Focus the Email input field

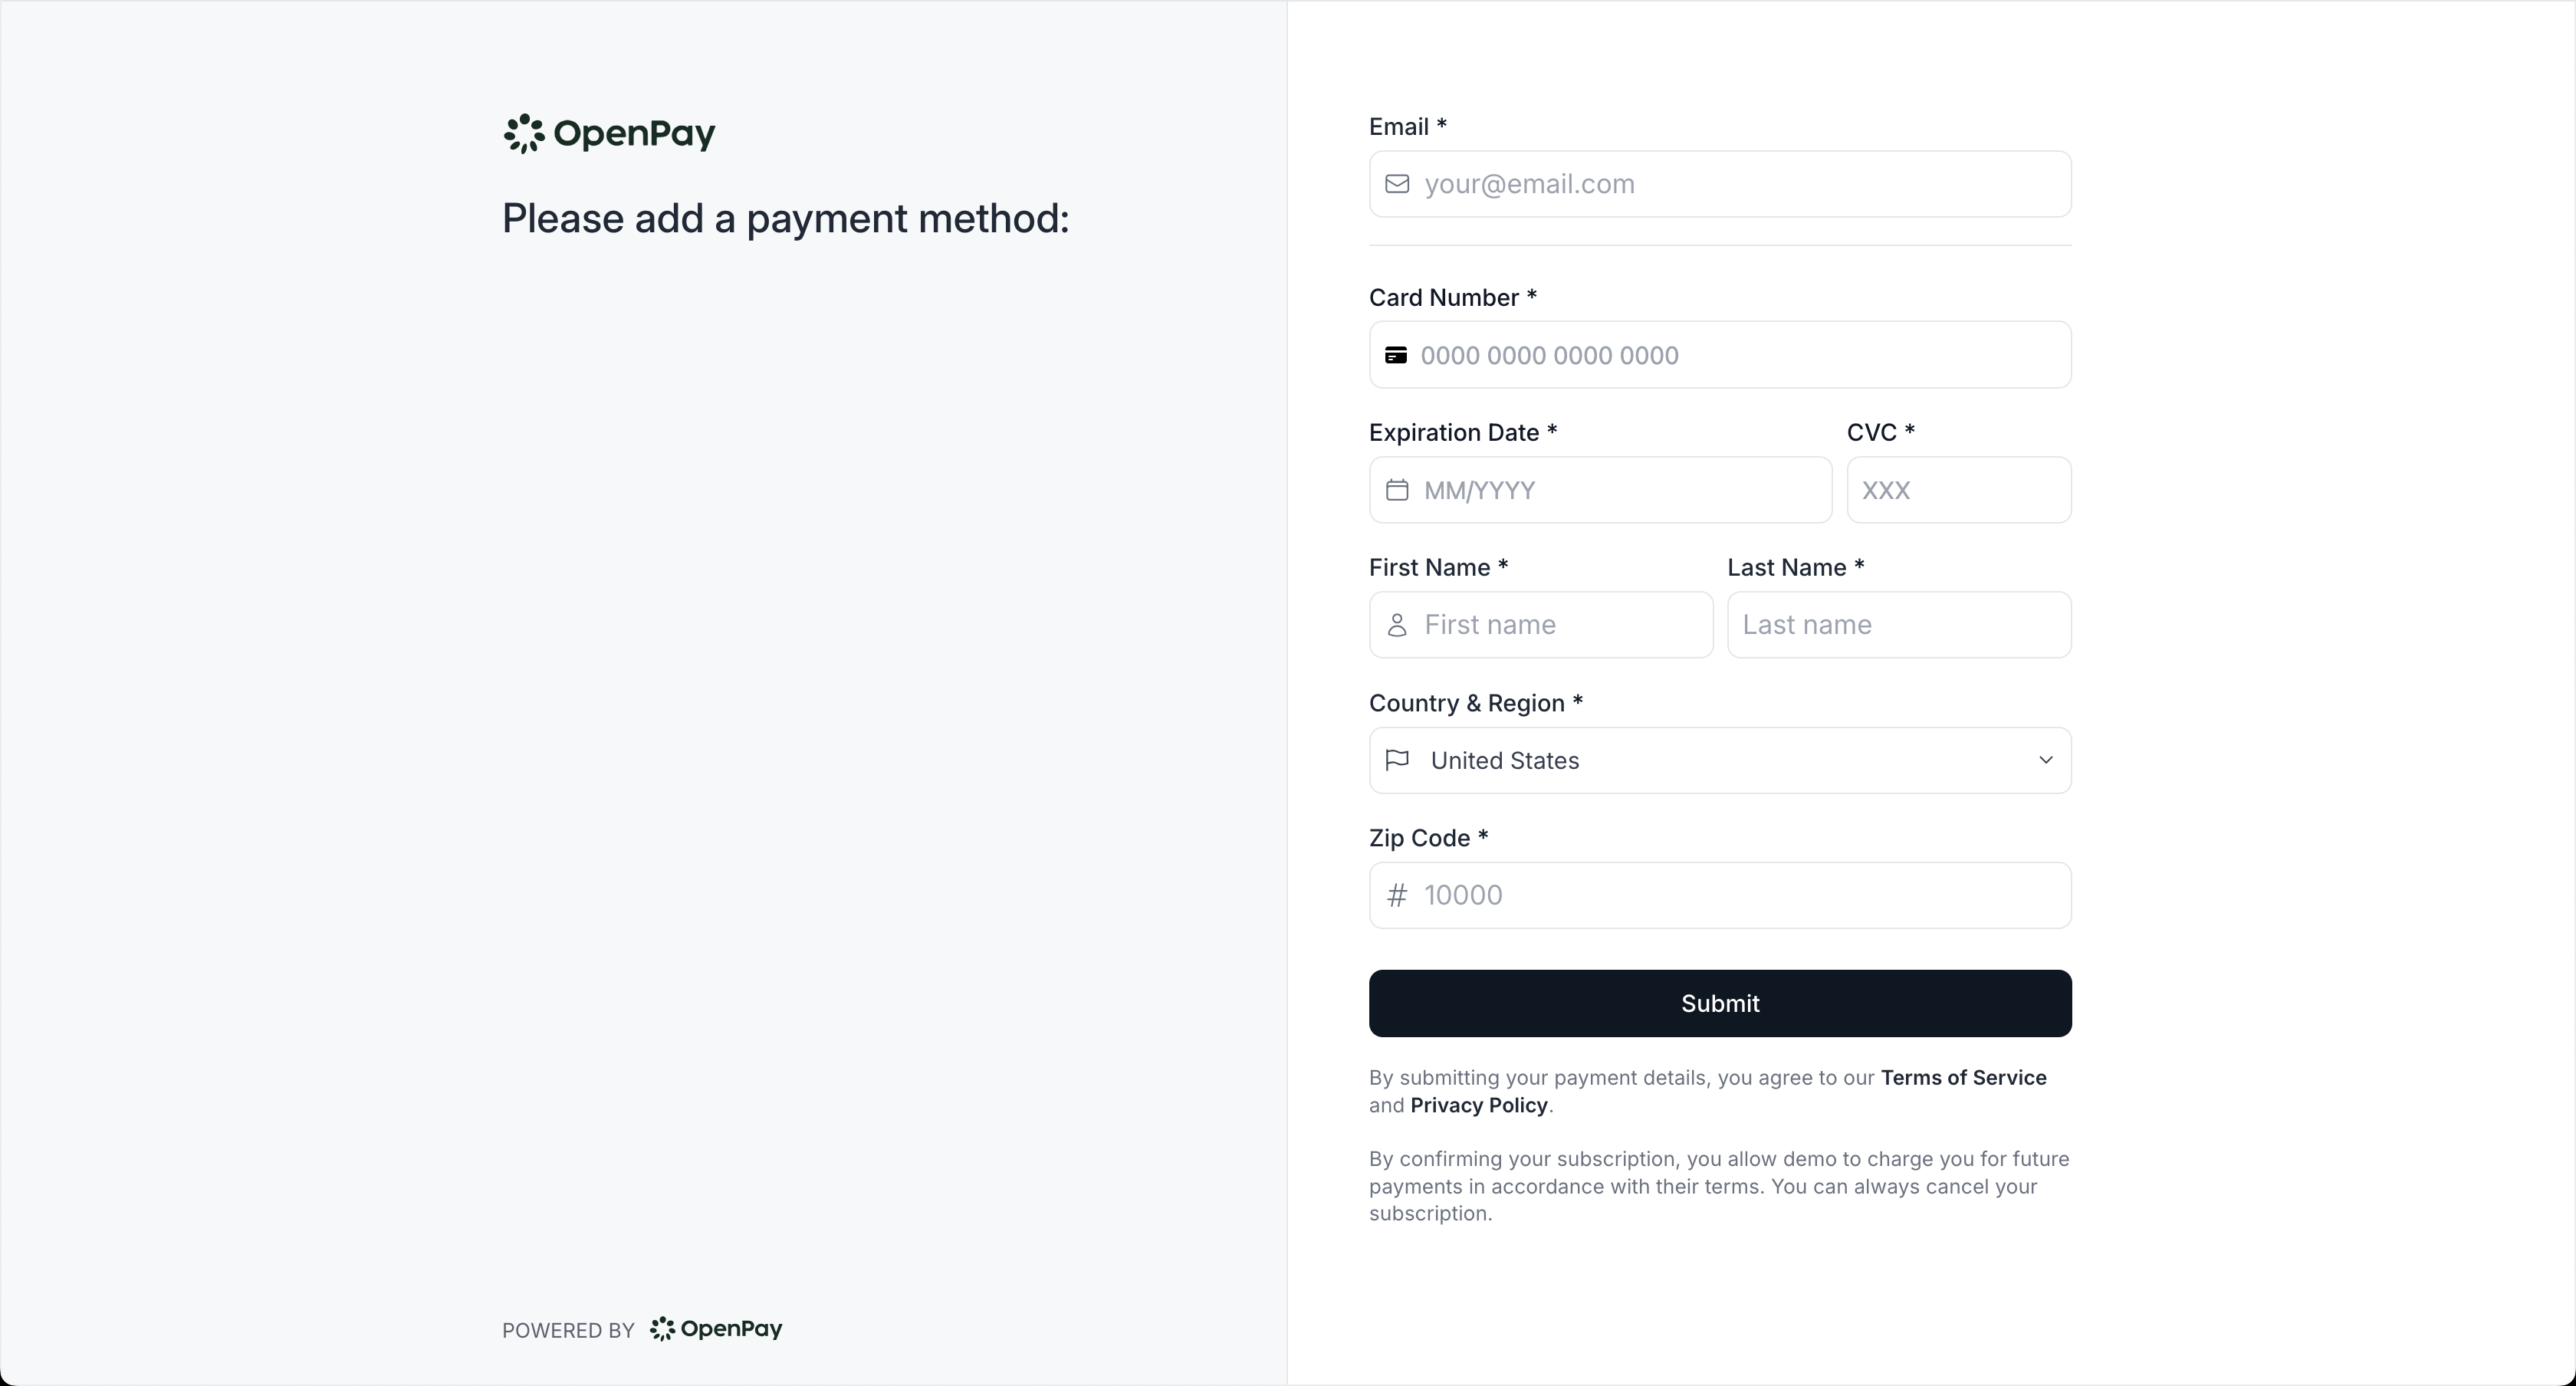[1740, 184]
